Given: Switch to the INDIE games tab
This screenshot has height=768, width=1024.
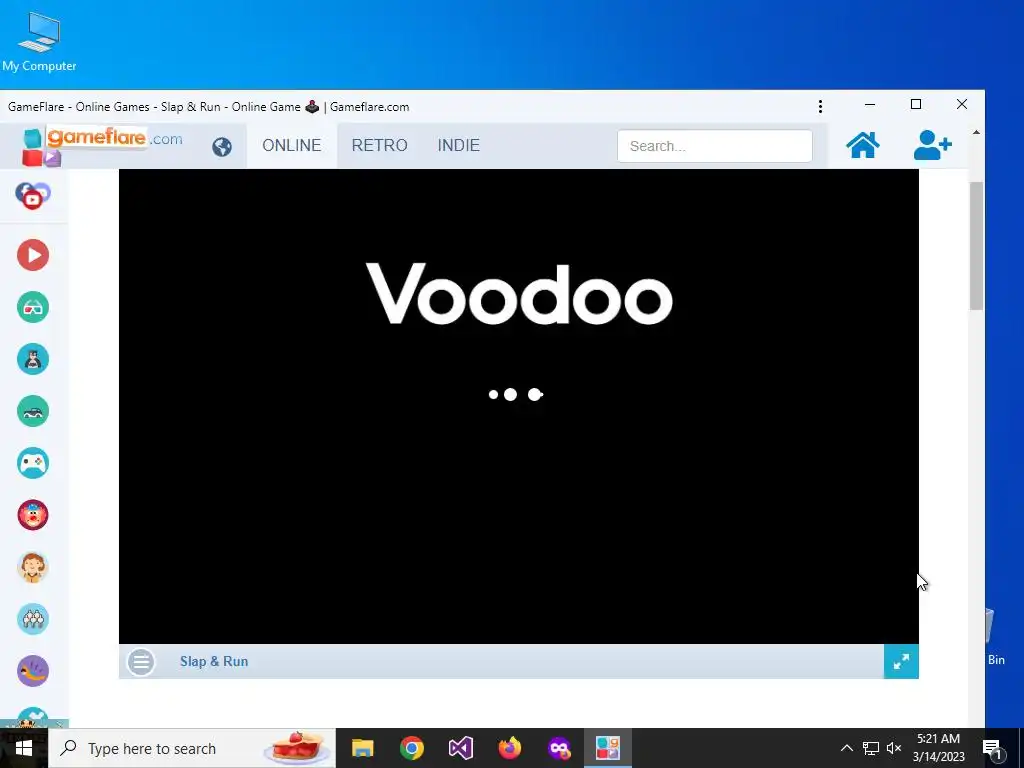Looking at the screenshot, I should pos(458,146).
